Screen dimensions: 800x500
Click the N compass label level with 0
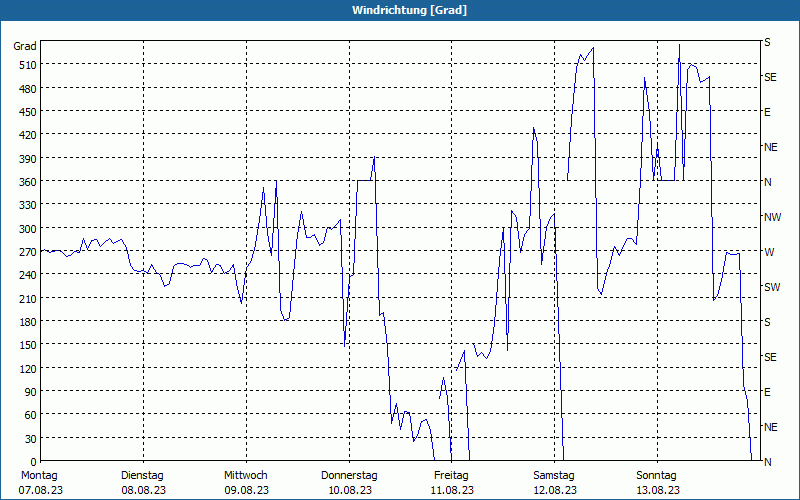tap(767, 462)
